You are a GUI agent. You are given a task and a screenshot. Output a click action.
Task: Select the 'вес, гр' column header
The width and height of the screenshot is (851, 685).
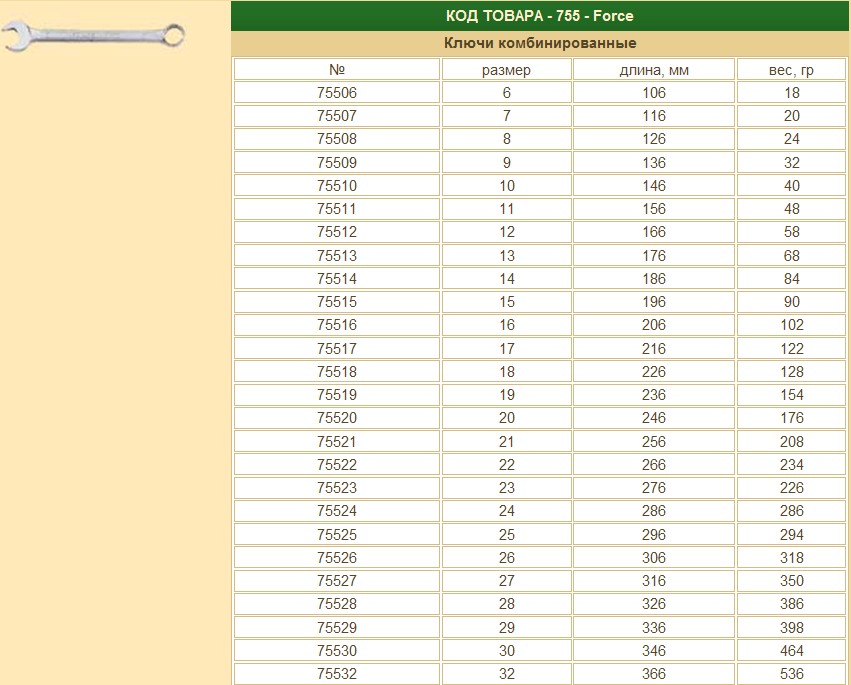pyautogui.click(x=791, y=70)
